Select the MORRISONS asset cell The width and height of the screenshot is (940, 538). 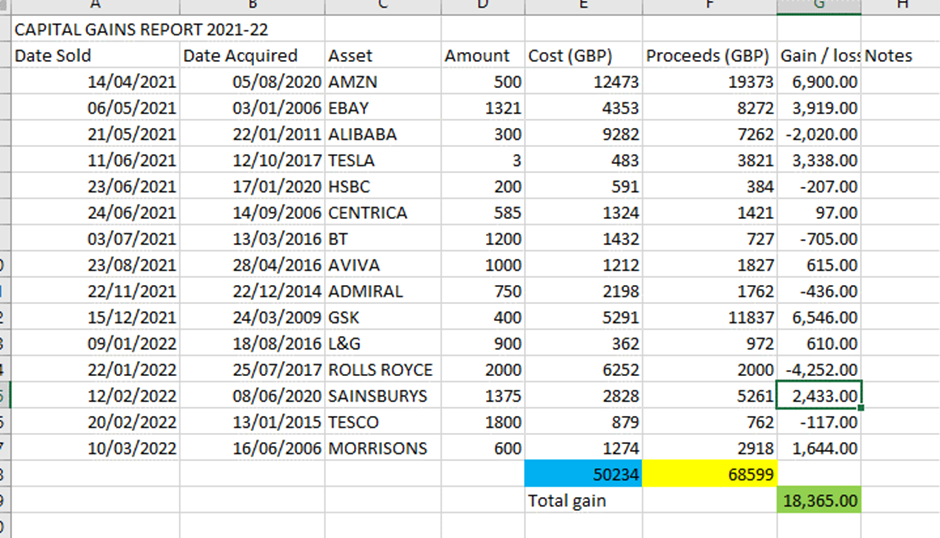[383, 448]
